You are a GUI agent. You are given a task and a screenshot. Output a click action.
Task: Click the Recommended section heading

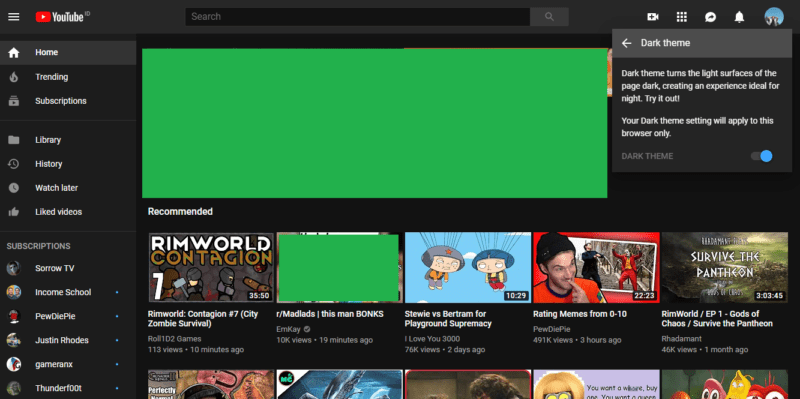[180, 212]
